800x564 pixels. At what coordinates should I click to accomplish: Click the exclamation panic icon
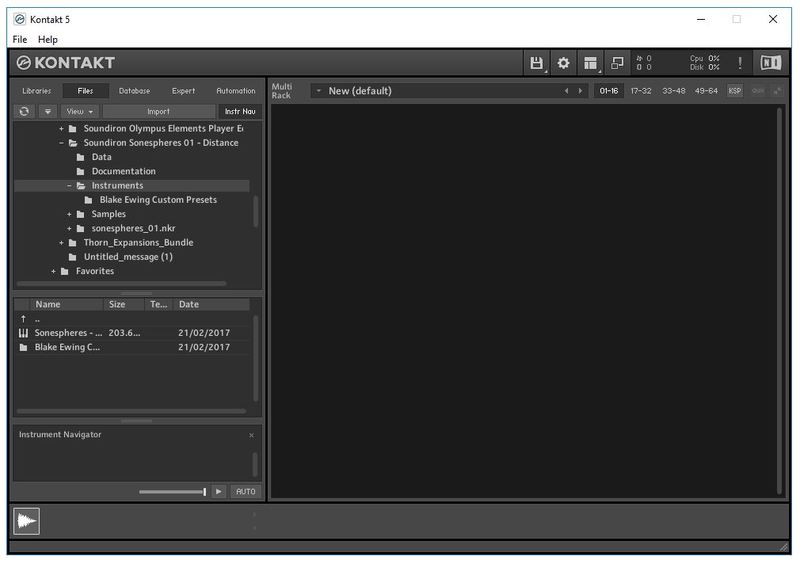740,63
